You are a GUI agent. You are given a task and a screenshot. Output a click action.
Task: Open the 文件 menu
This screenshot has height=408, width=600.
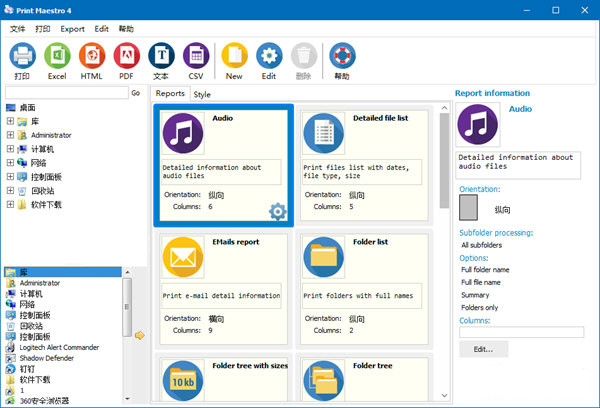pyautogui.click(x=17, y=29)
